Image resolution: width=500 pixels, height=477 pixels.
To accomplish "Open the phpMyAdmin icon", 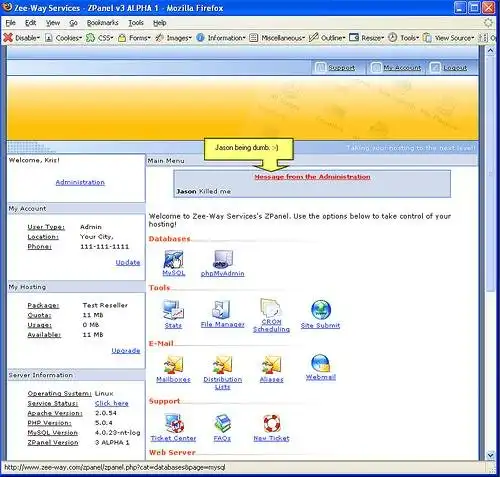I will [223, 259].
